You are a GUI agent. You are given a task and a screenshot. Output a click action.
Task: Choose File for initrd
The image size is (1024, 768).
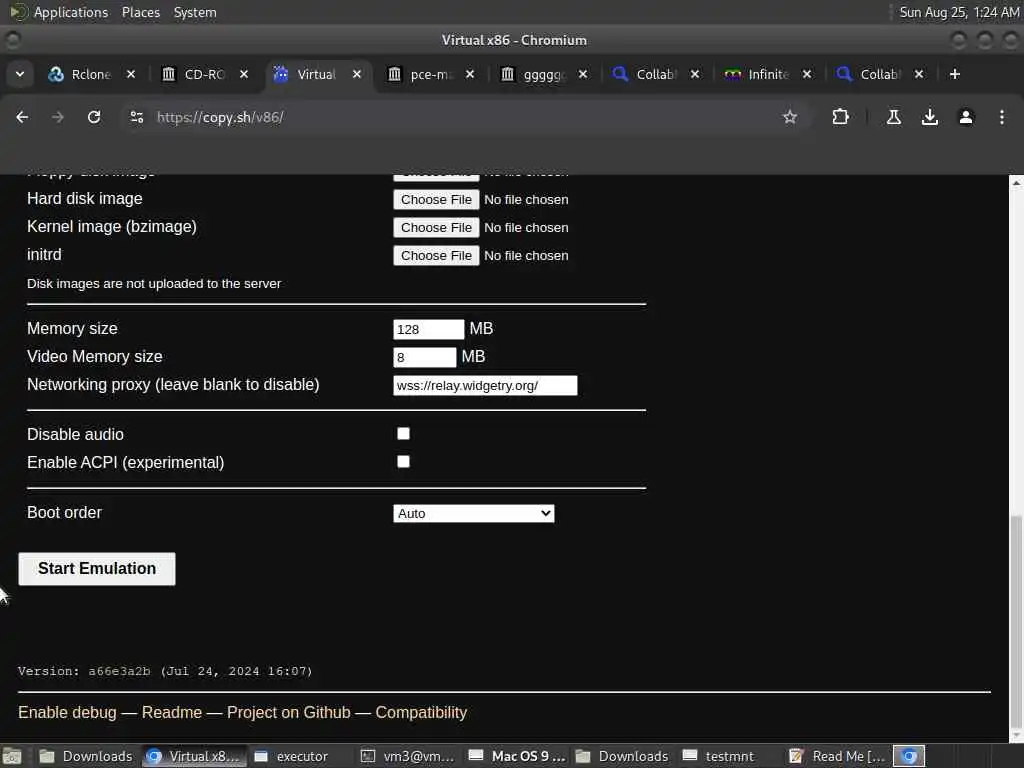[x=436, y=256]
